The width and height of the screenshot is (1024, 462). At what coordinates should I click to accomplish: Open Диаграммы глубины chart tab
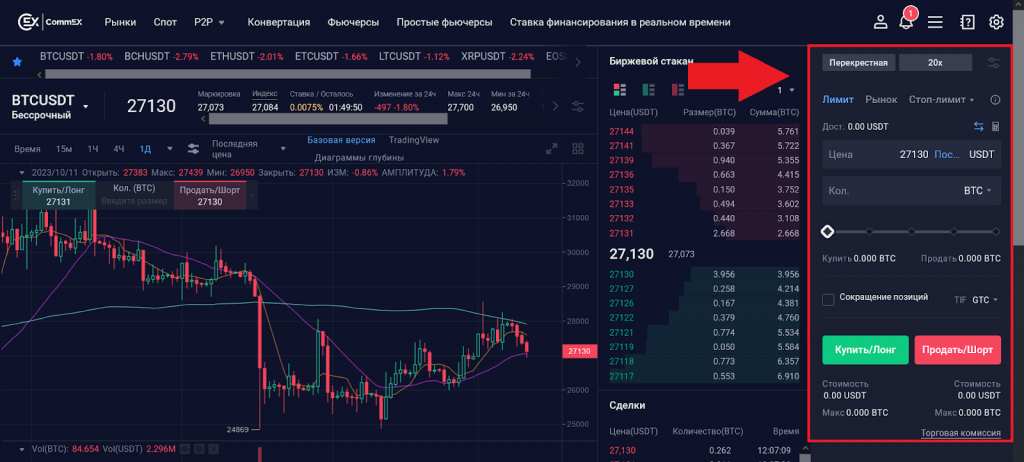tap(359, 157)
